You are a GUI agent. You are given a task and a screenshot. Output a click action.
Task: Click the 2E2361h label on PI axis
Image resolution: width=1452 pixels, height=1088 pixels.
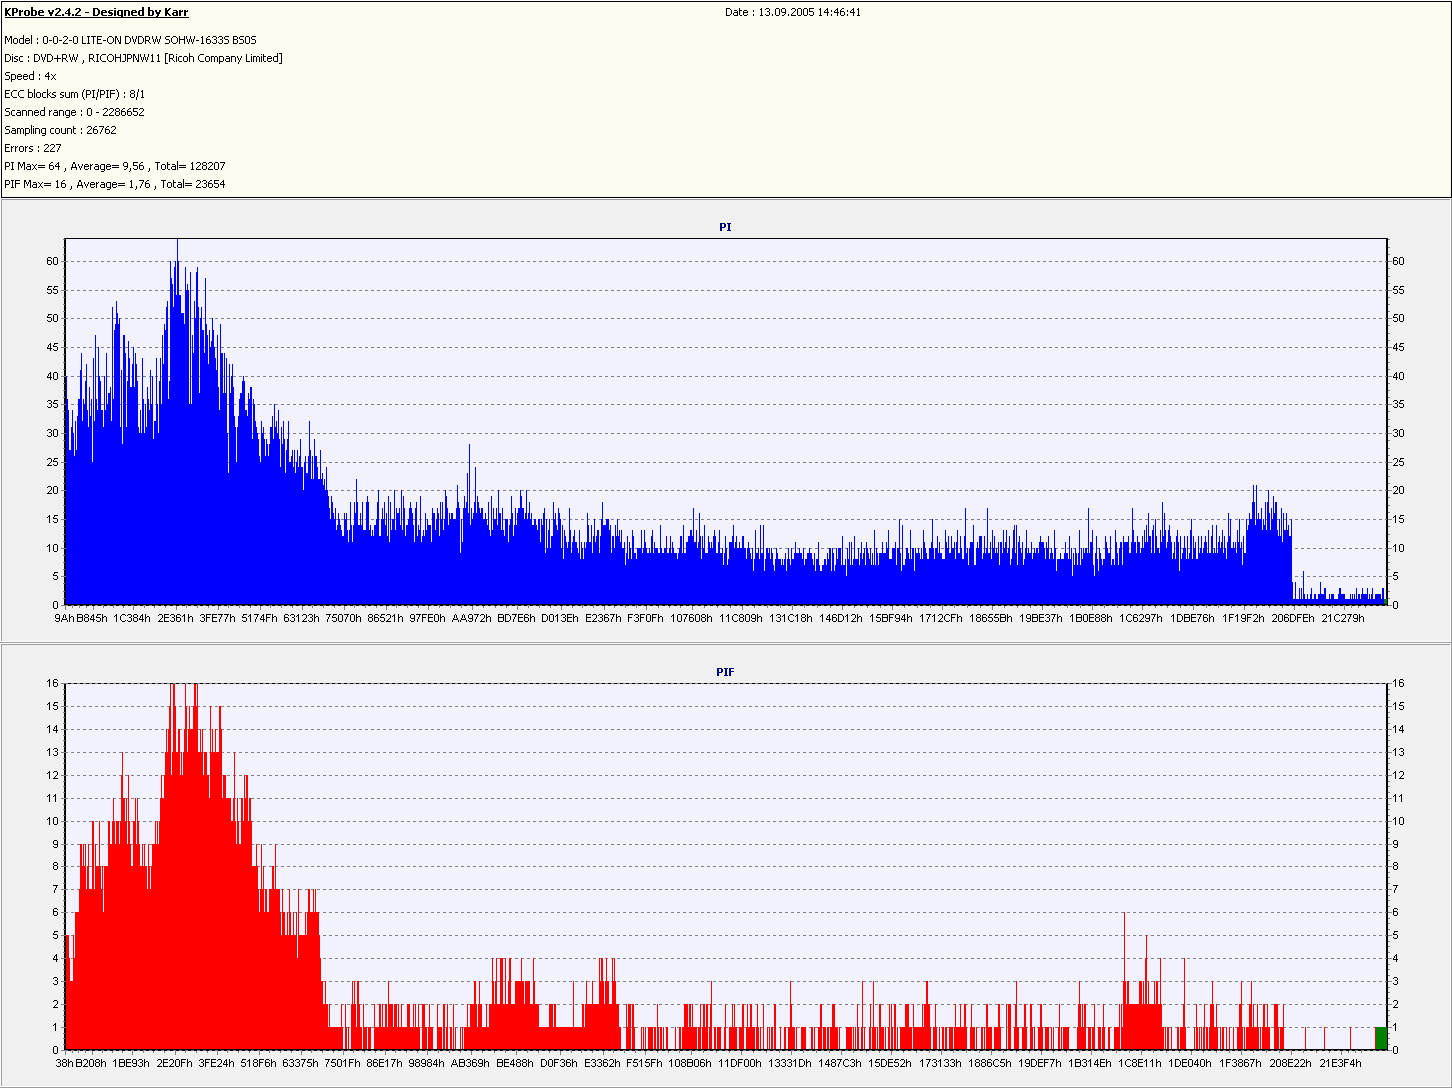176,618
